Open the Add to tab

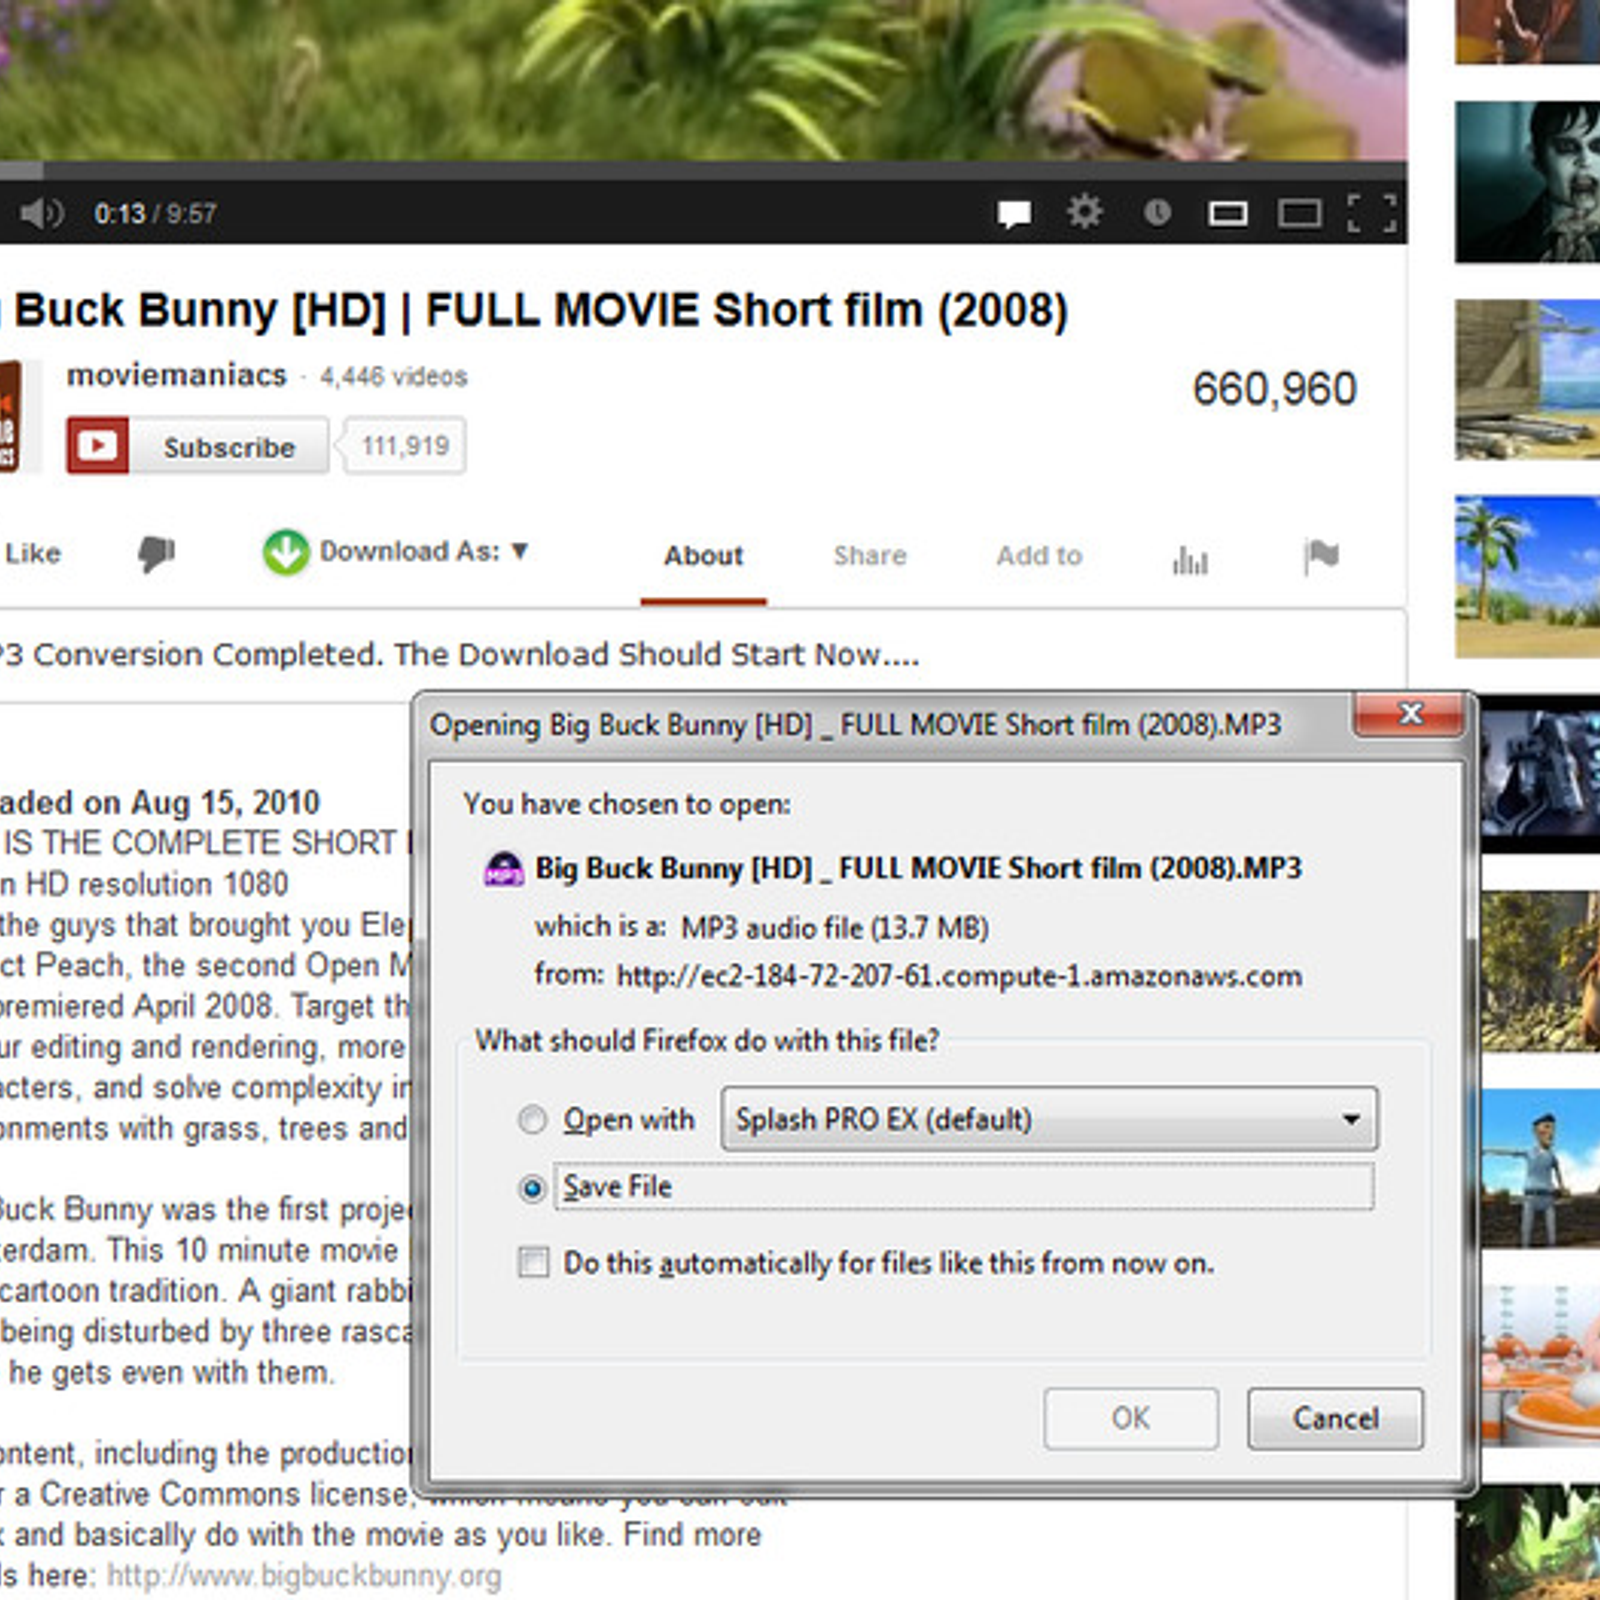point(1039,556)
